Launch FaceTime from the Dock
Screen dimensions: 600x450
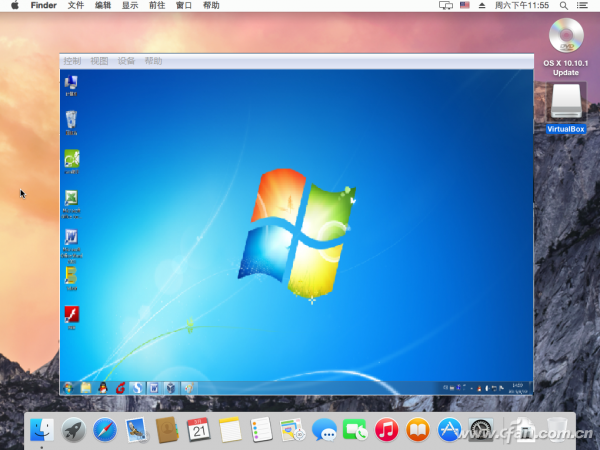pos(355,429)
